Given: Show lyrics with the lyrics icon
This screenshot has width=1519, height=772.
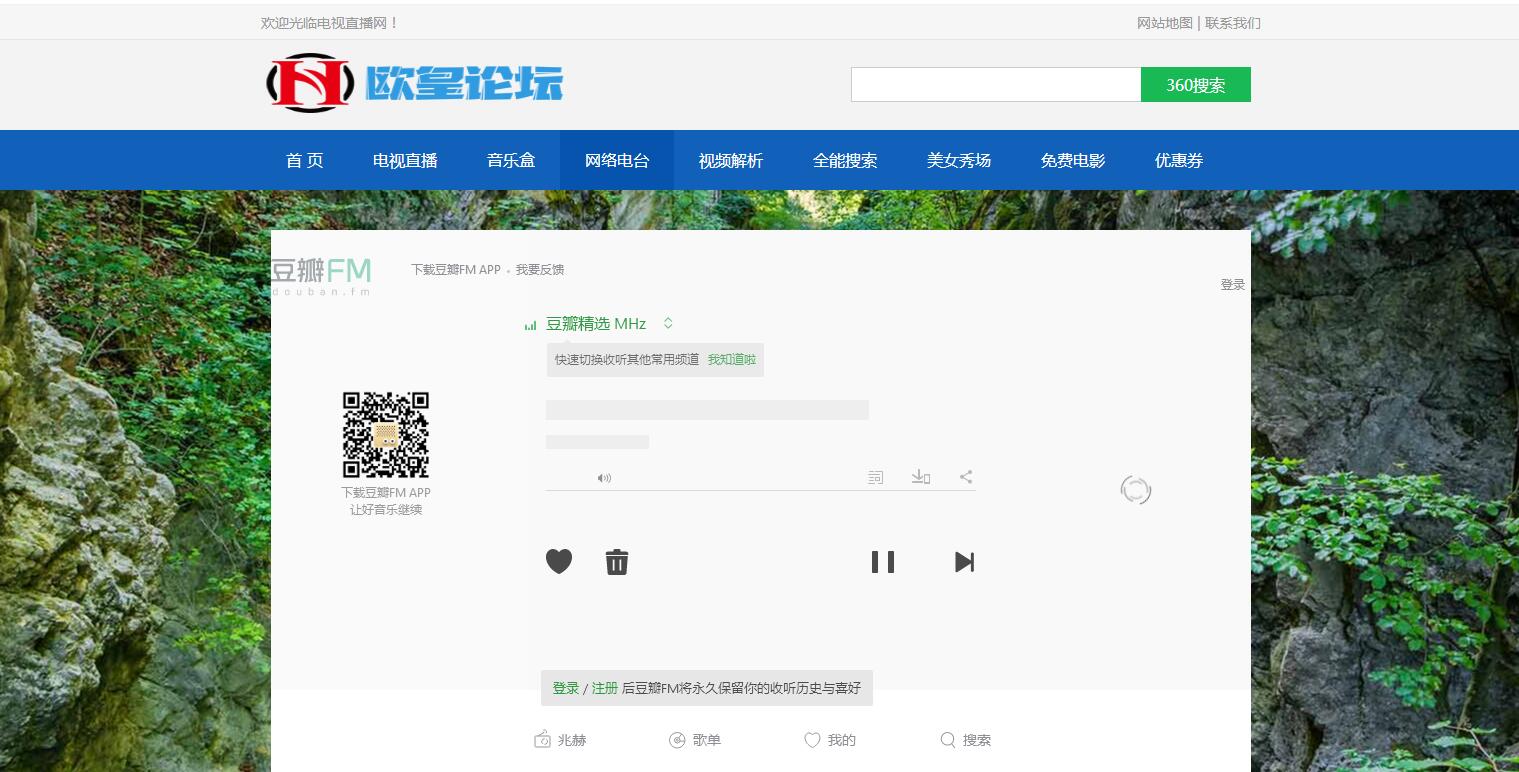Looking at the screenshot, I should [x=876, y=478].
